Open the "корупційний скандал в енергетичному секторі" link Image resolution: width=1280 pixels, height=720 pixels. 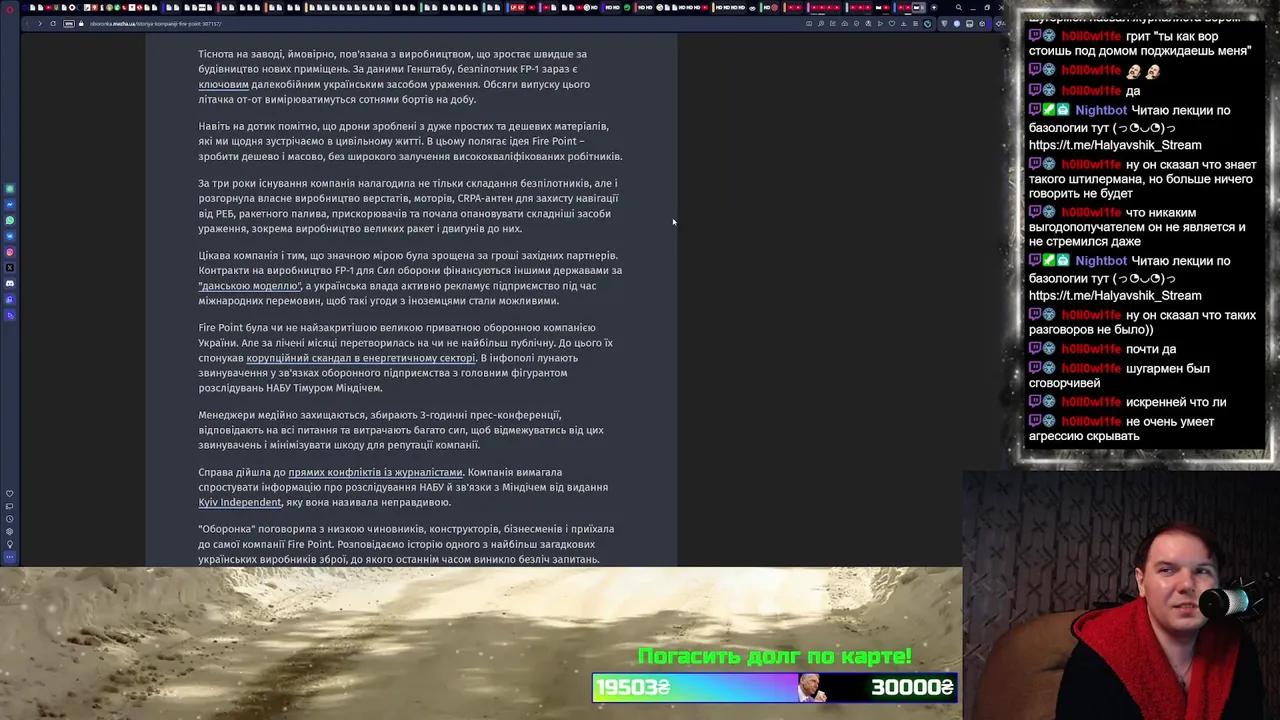[x=361, y=358]
